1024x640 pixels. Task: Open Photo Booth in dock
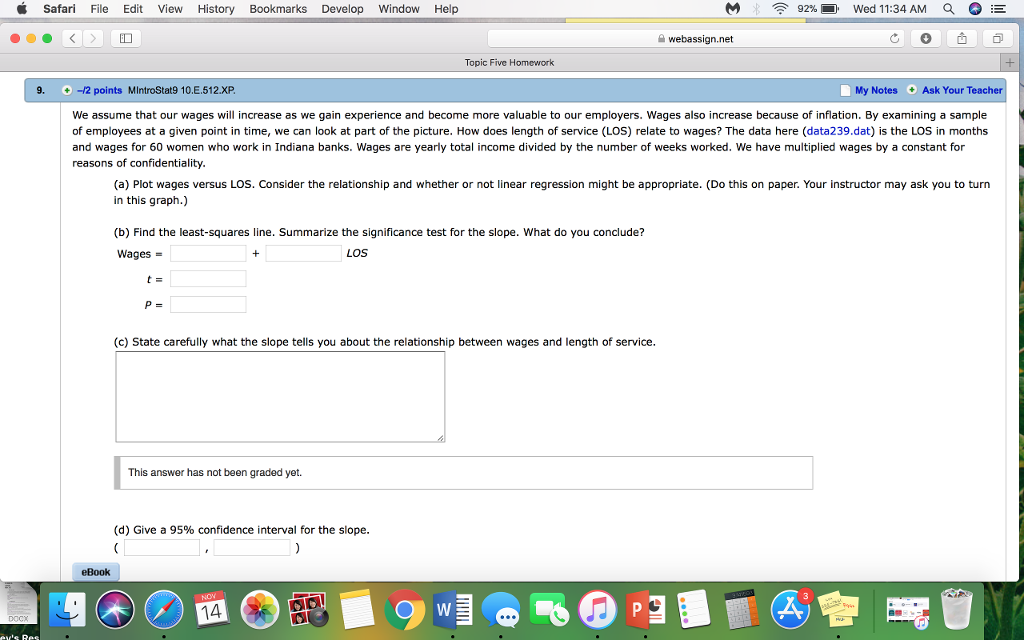308,610
